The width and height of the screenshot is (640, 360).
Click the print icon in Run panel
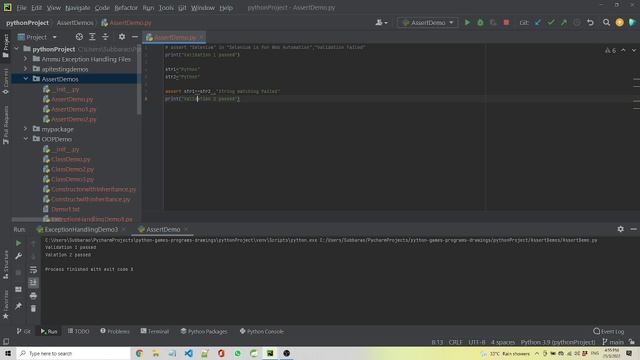[x=33, y=296]
